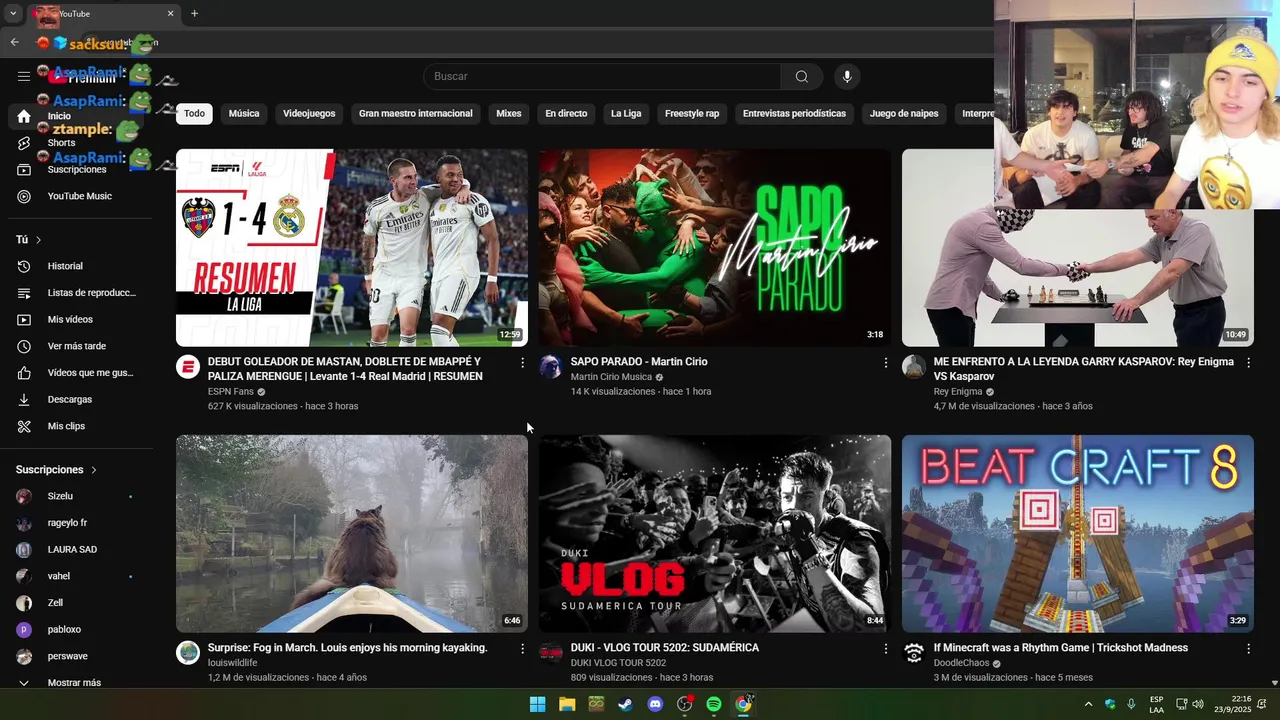Image resolution: width=1280 pixels, height=720 pixels.
Task: Open Listas de reproducción icon
Action: tap(24, 293)
